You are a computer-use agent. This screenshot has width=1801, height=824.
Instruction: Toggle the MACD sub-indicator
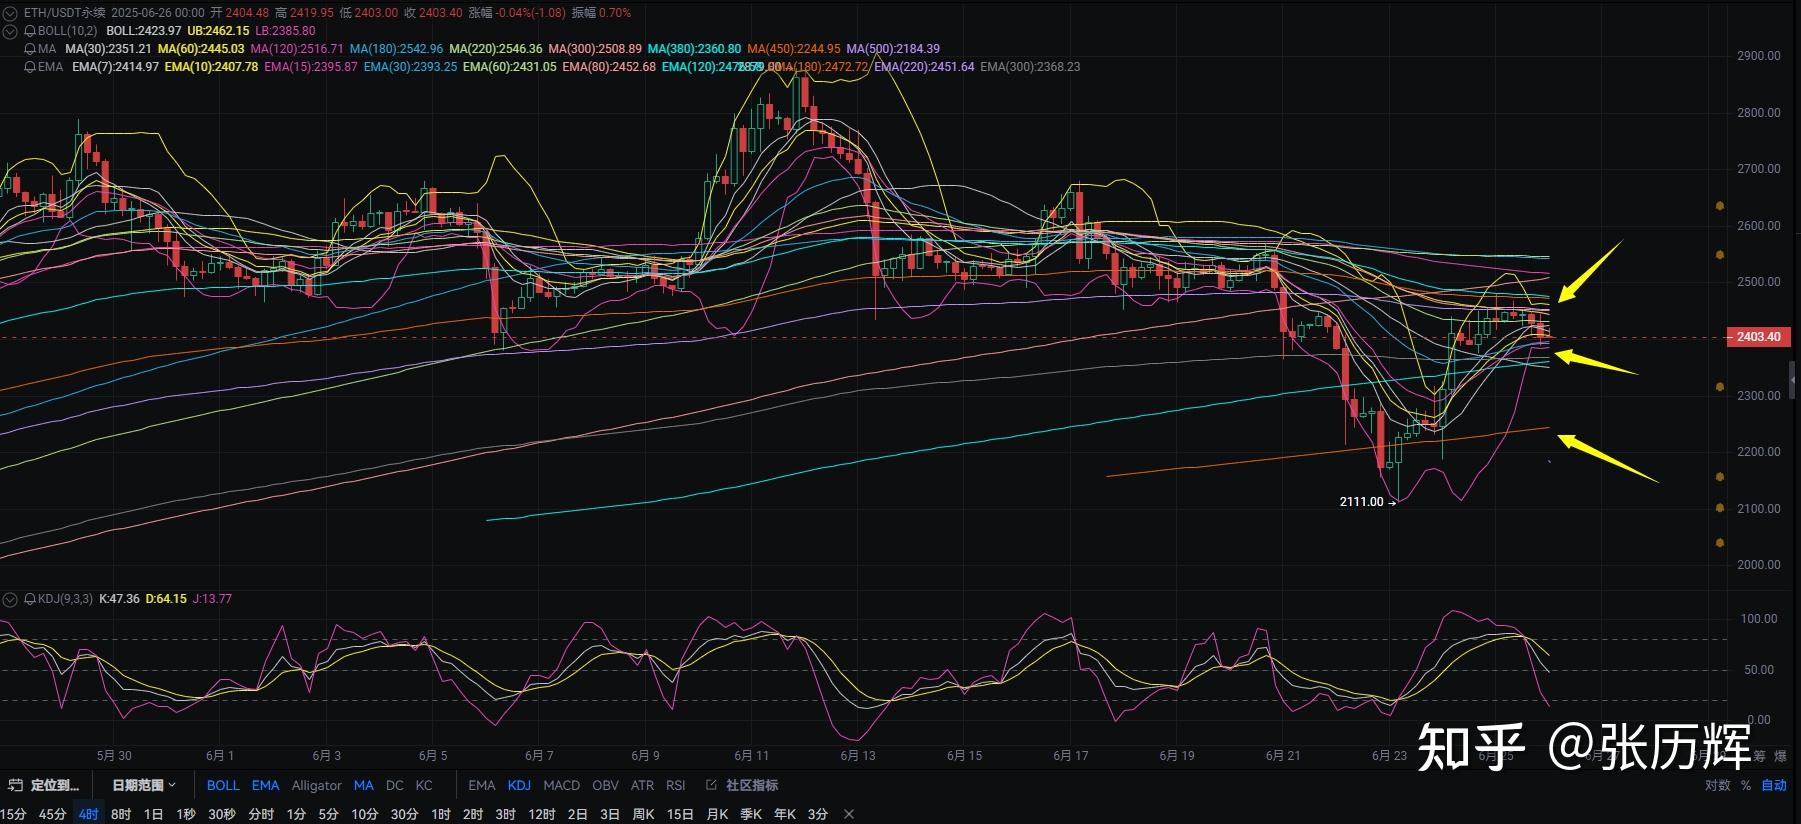(x=561, y=785)
